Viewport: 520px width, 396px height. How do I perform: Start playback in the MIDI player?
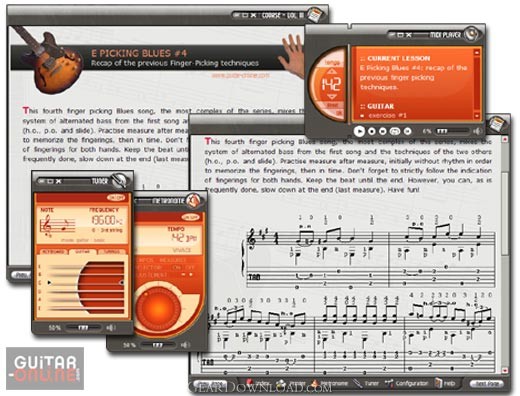[x=359, y=131]
